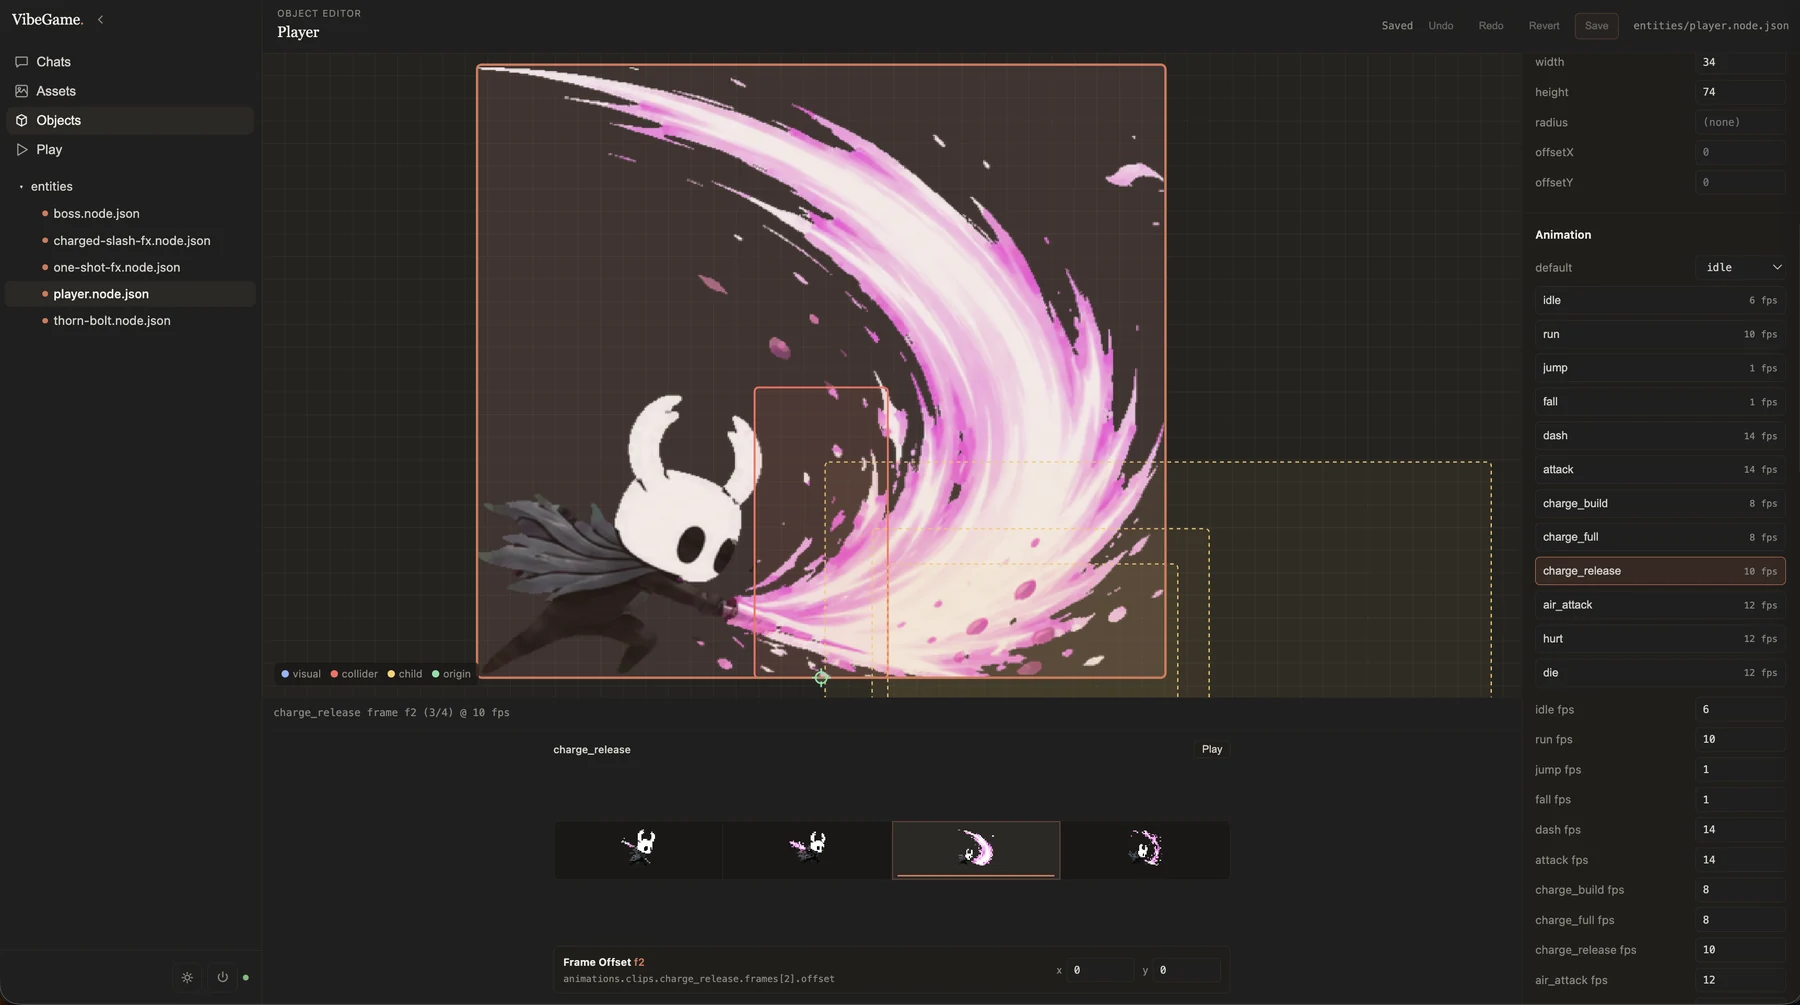Open charged-slash-fx.node.json
This screenshot has width=1800, height=1005.
130,240
